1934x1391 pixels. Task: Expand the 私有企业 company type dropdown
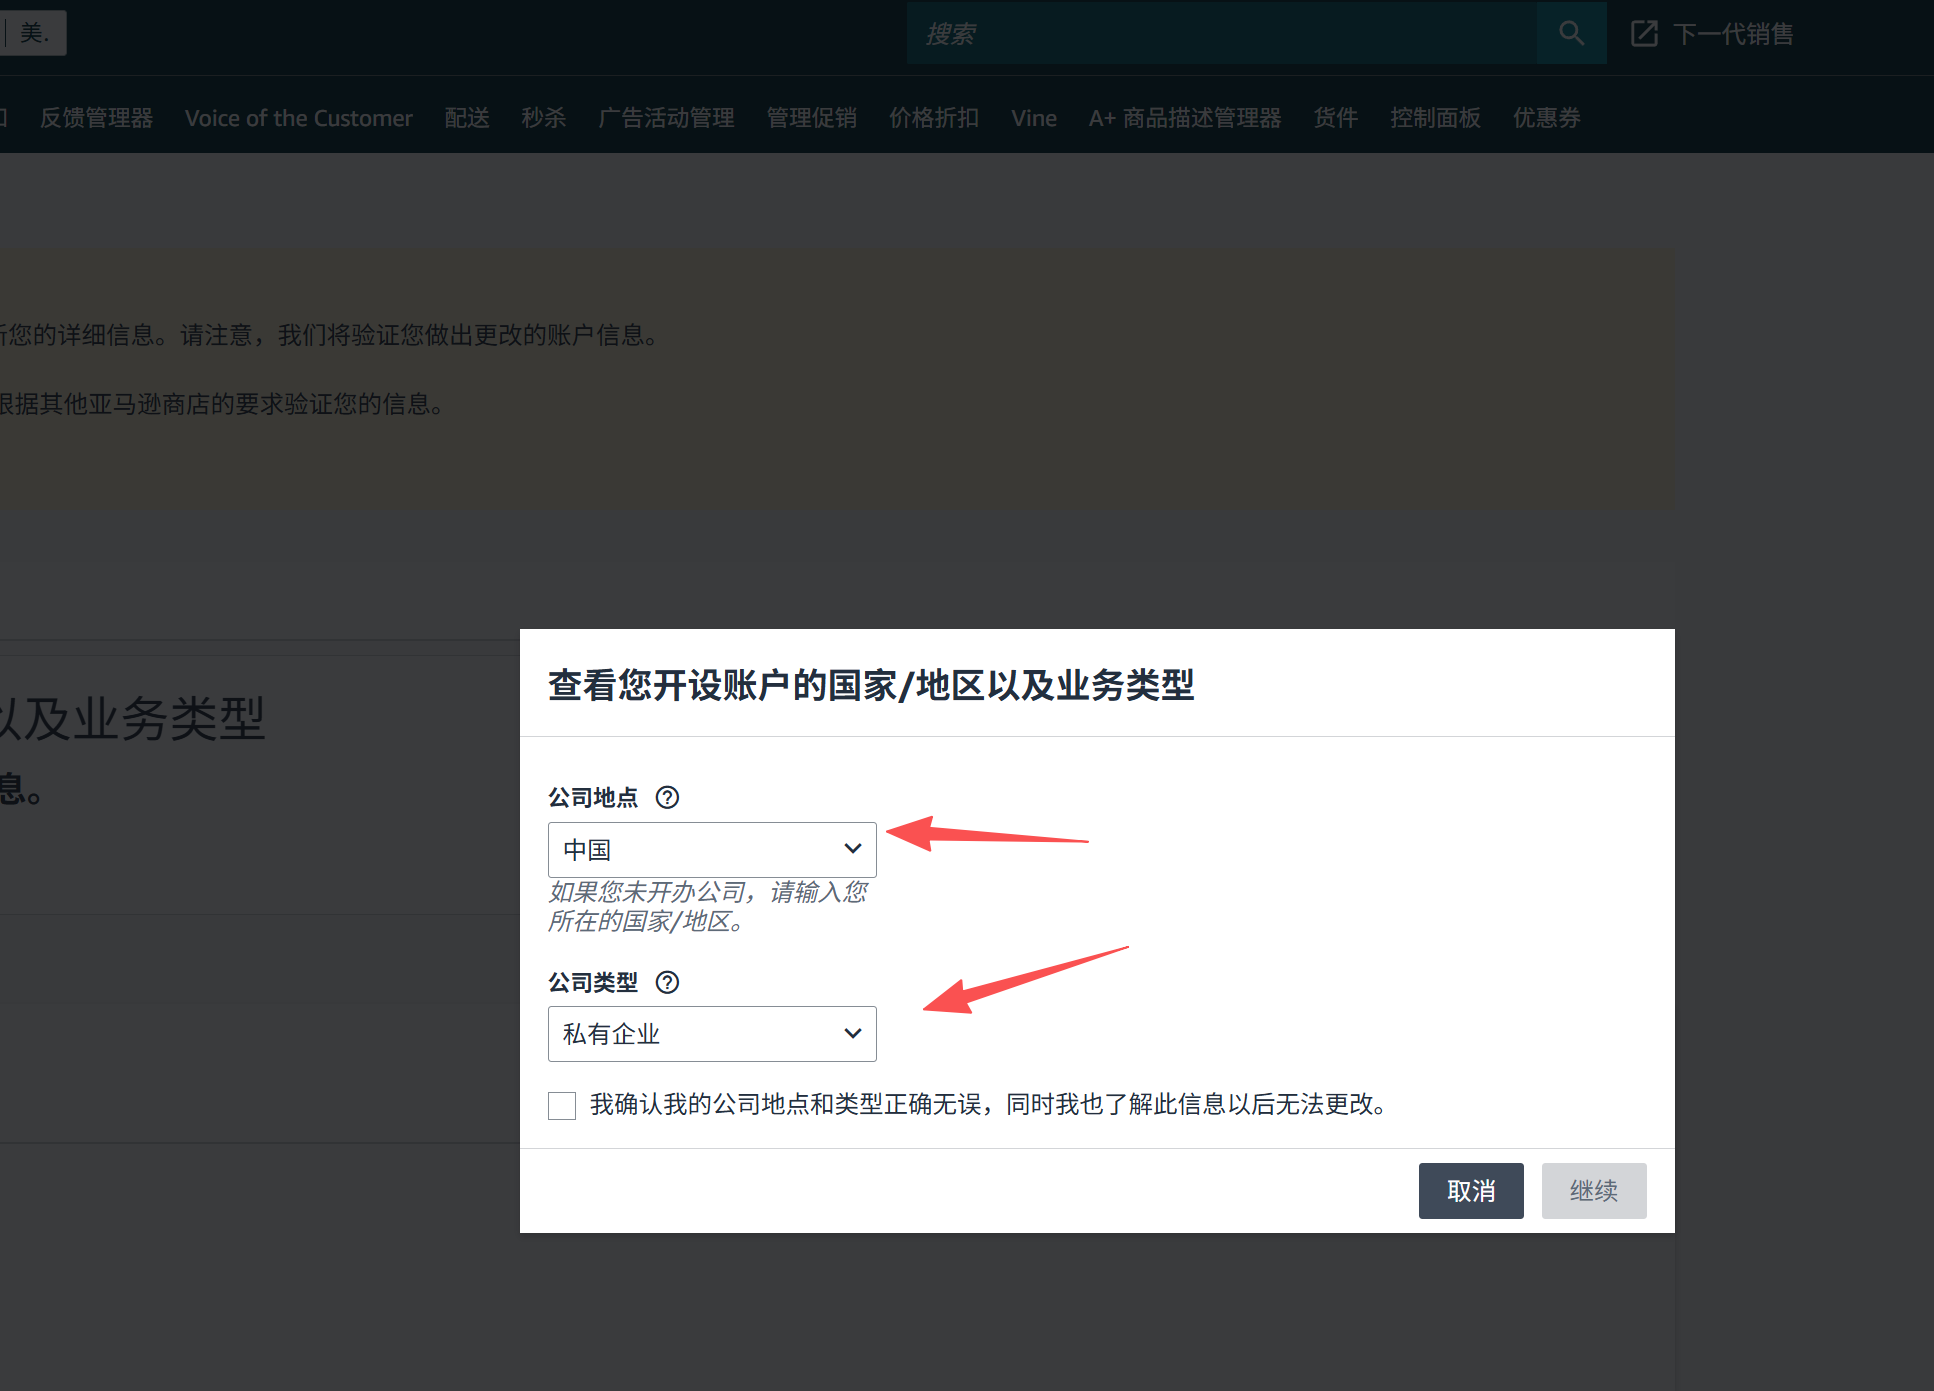coord(711,1033)
